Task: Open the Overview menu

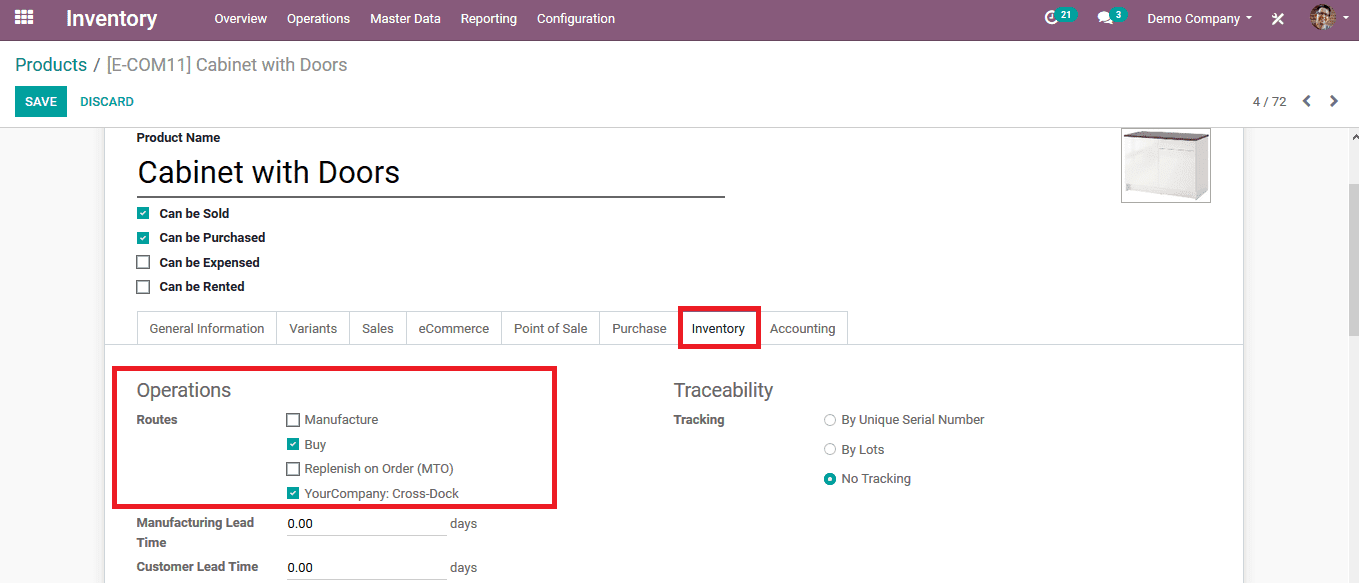Action: (x=241, y=19)
